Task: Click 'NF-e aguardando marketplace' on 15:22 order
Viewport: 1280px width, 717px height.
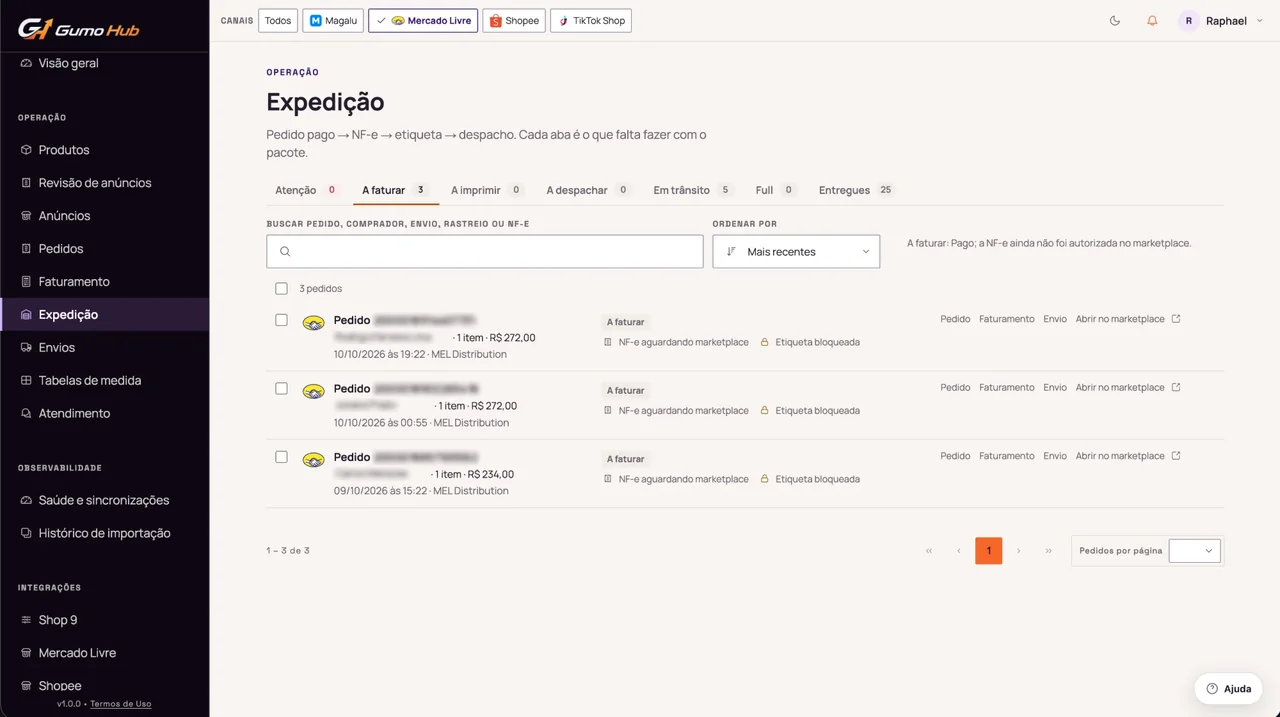Action: click(x=683, y=479)
